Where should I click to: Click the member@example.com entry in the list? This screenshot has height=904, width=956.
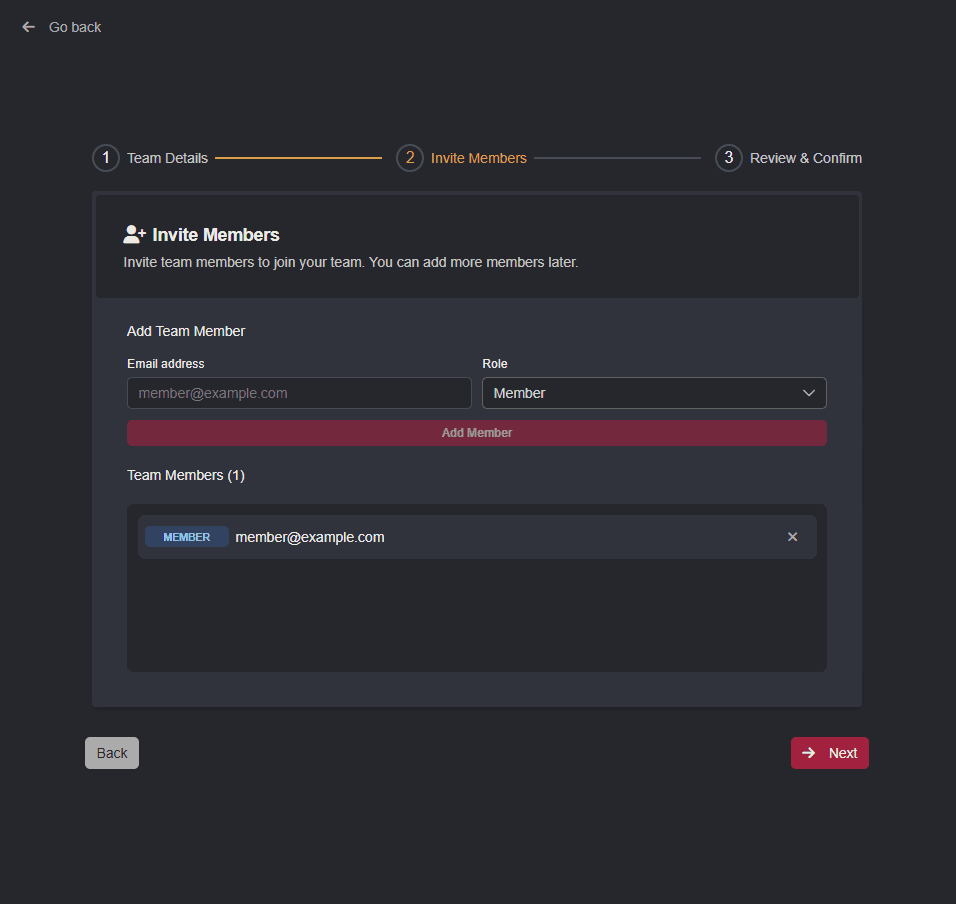(310, 537)
